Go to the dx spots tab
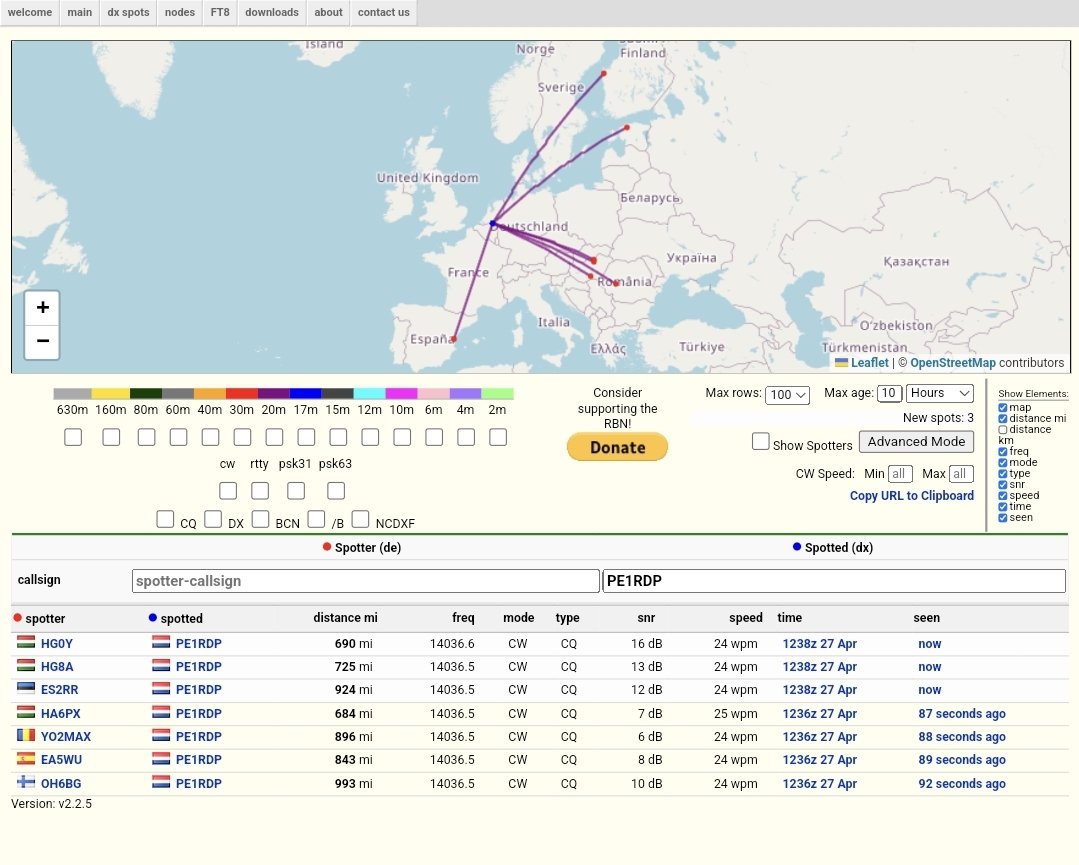The image size is (1079, 865). pos(128,12)
